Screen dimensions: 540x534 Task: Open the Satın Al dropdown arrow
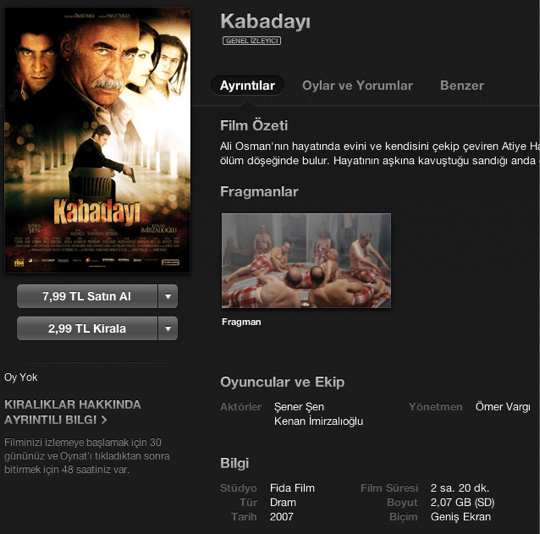168,296
